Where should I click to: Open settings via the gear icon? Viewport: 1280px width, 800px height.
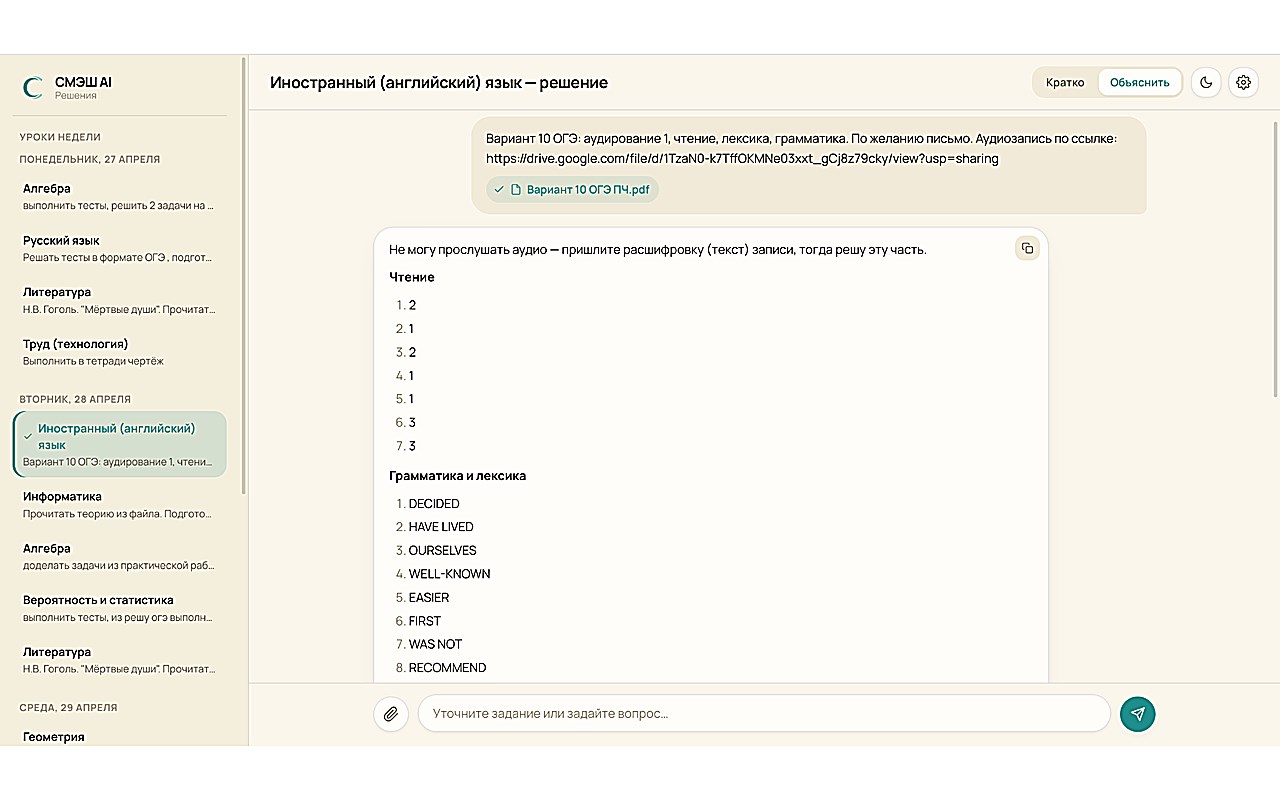tap(1243, 82)
